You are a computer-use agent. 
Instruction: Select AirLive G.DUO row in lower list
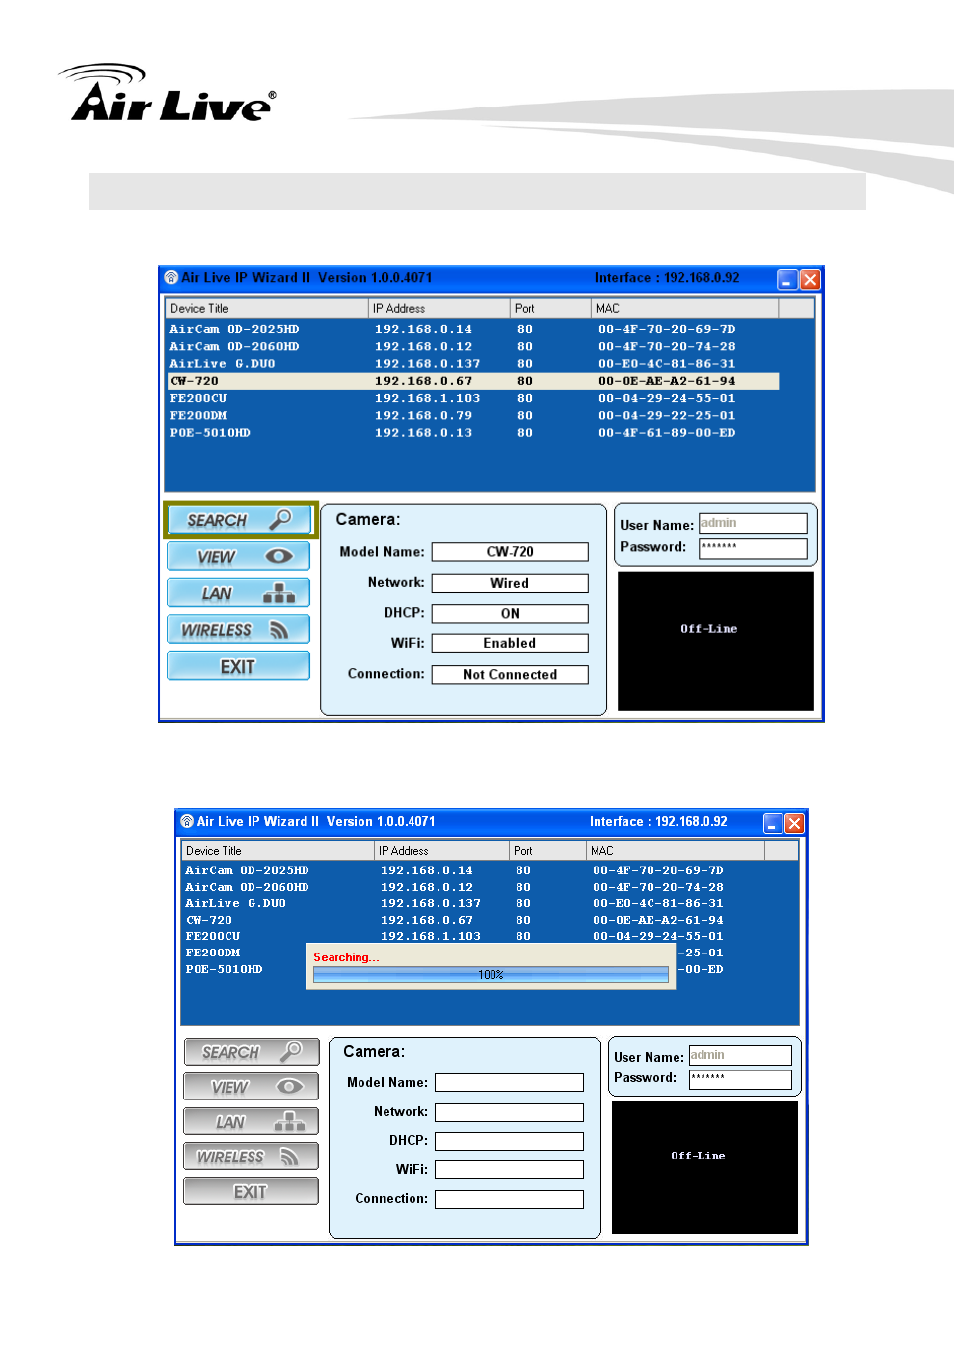pos(473,903)
